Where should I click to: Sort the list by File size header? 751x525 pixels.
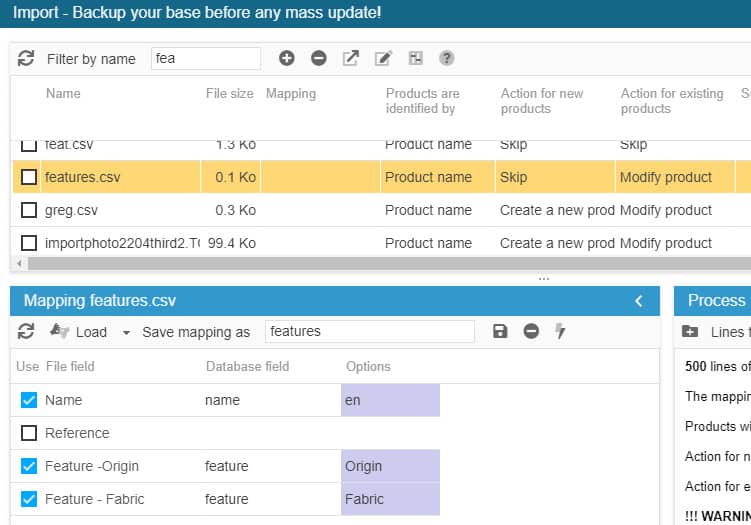point(229,94)
